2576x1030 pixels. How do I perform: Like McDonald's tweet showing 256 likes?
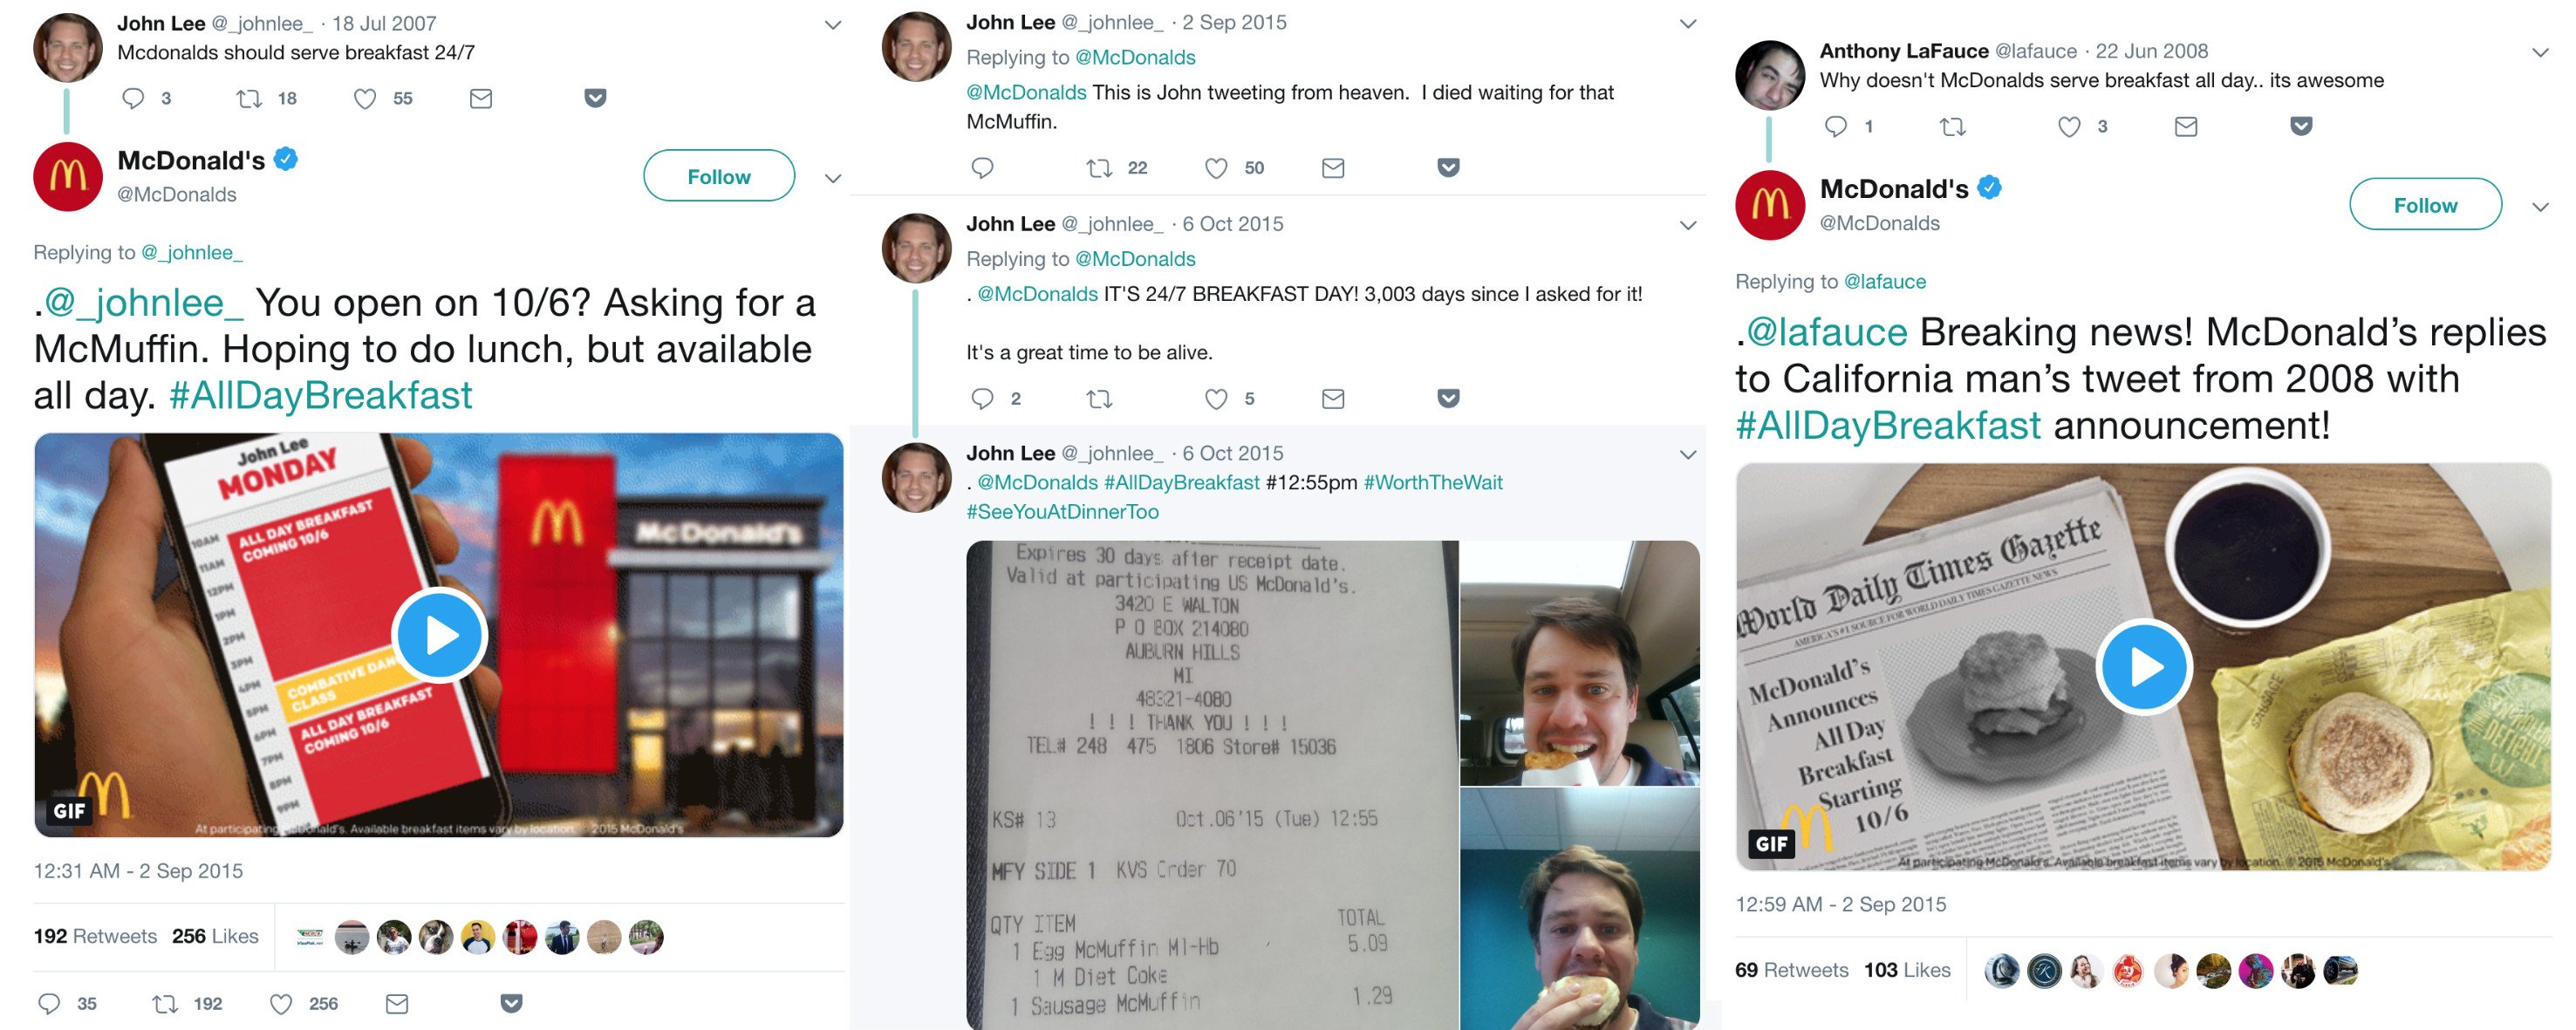[x=282, y=1004]
